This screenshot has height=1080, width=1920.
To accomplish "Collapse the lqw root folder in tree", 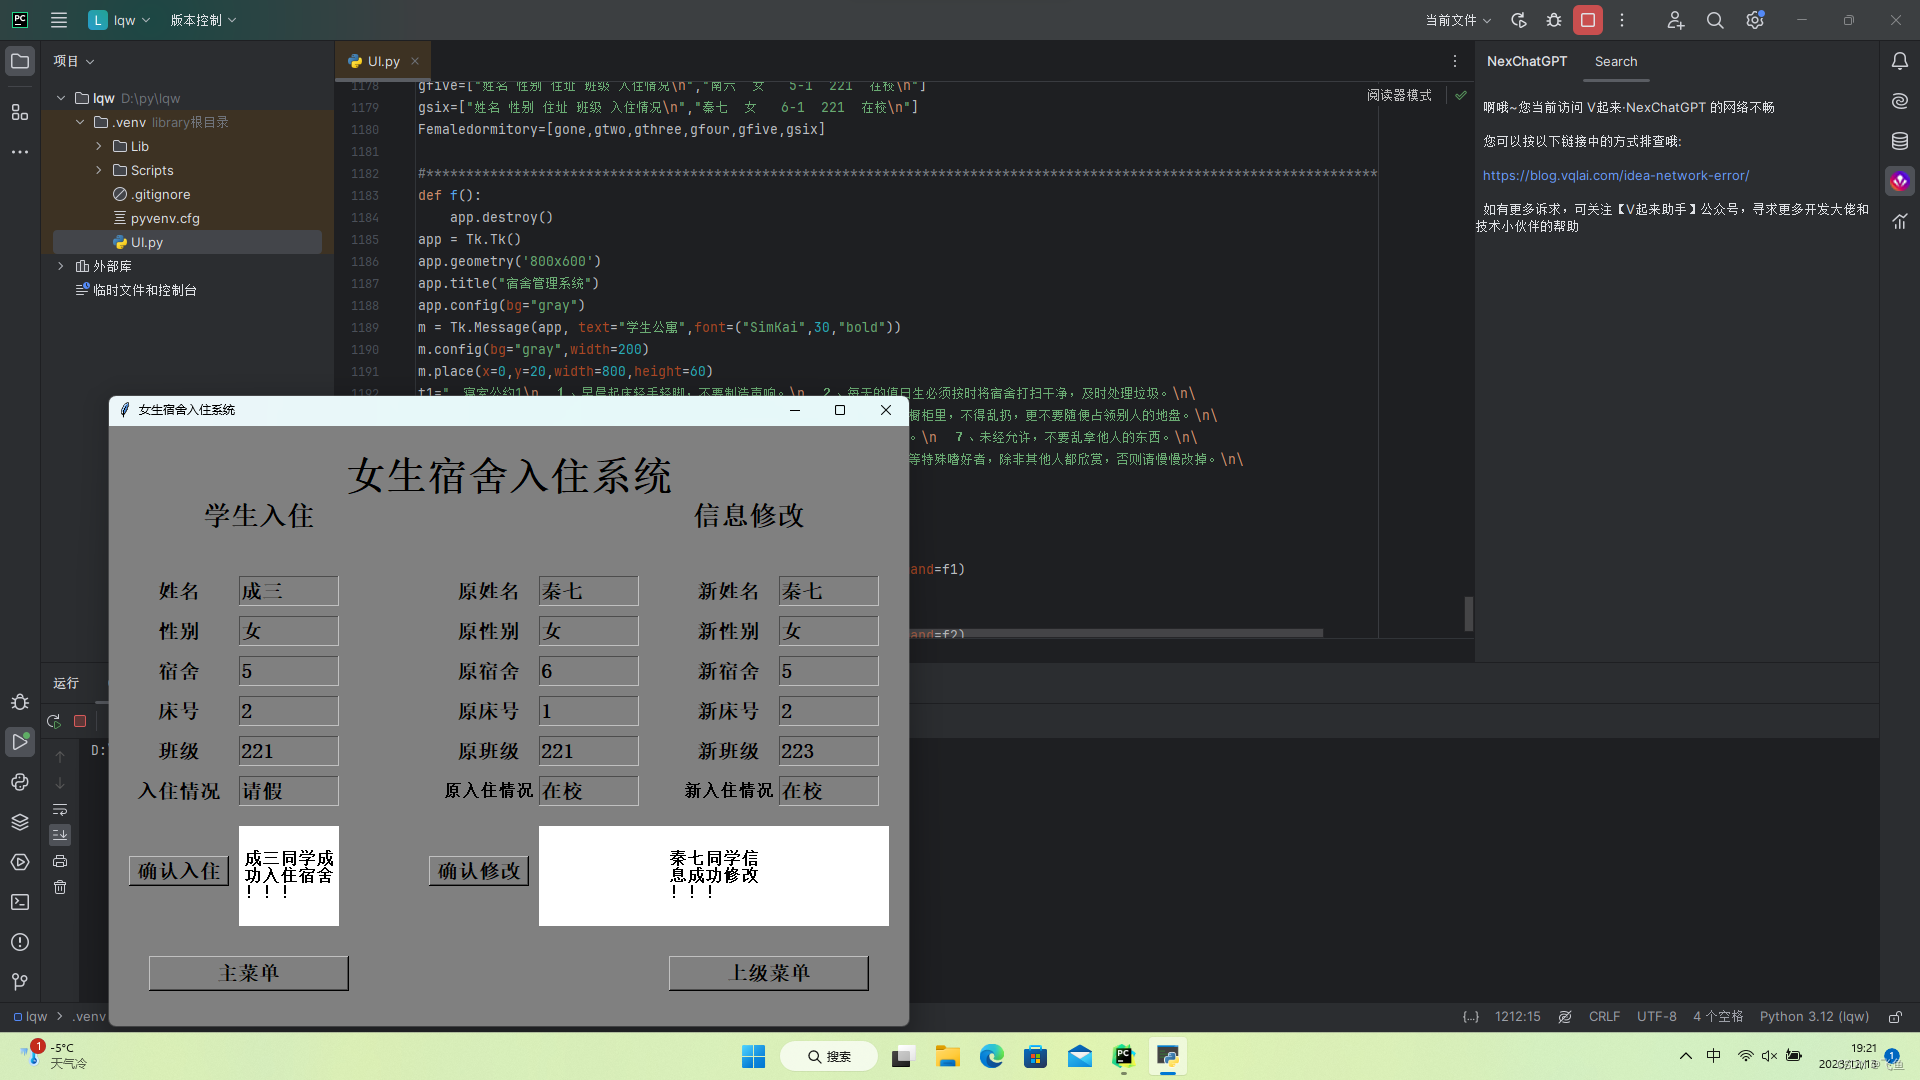I will (x=61, y=98).
